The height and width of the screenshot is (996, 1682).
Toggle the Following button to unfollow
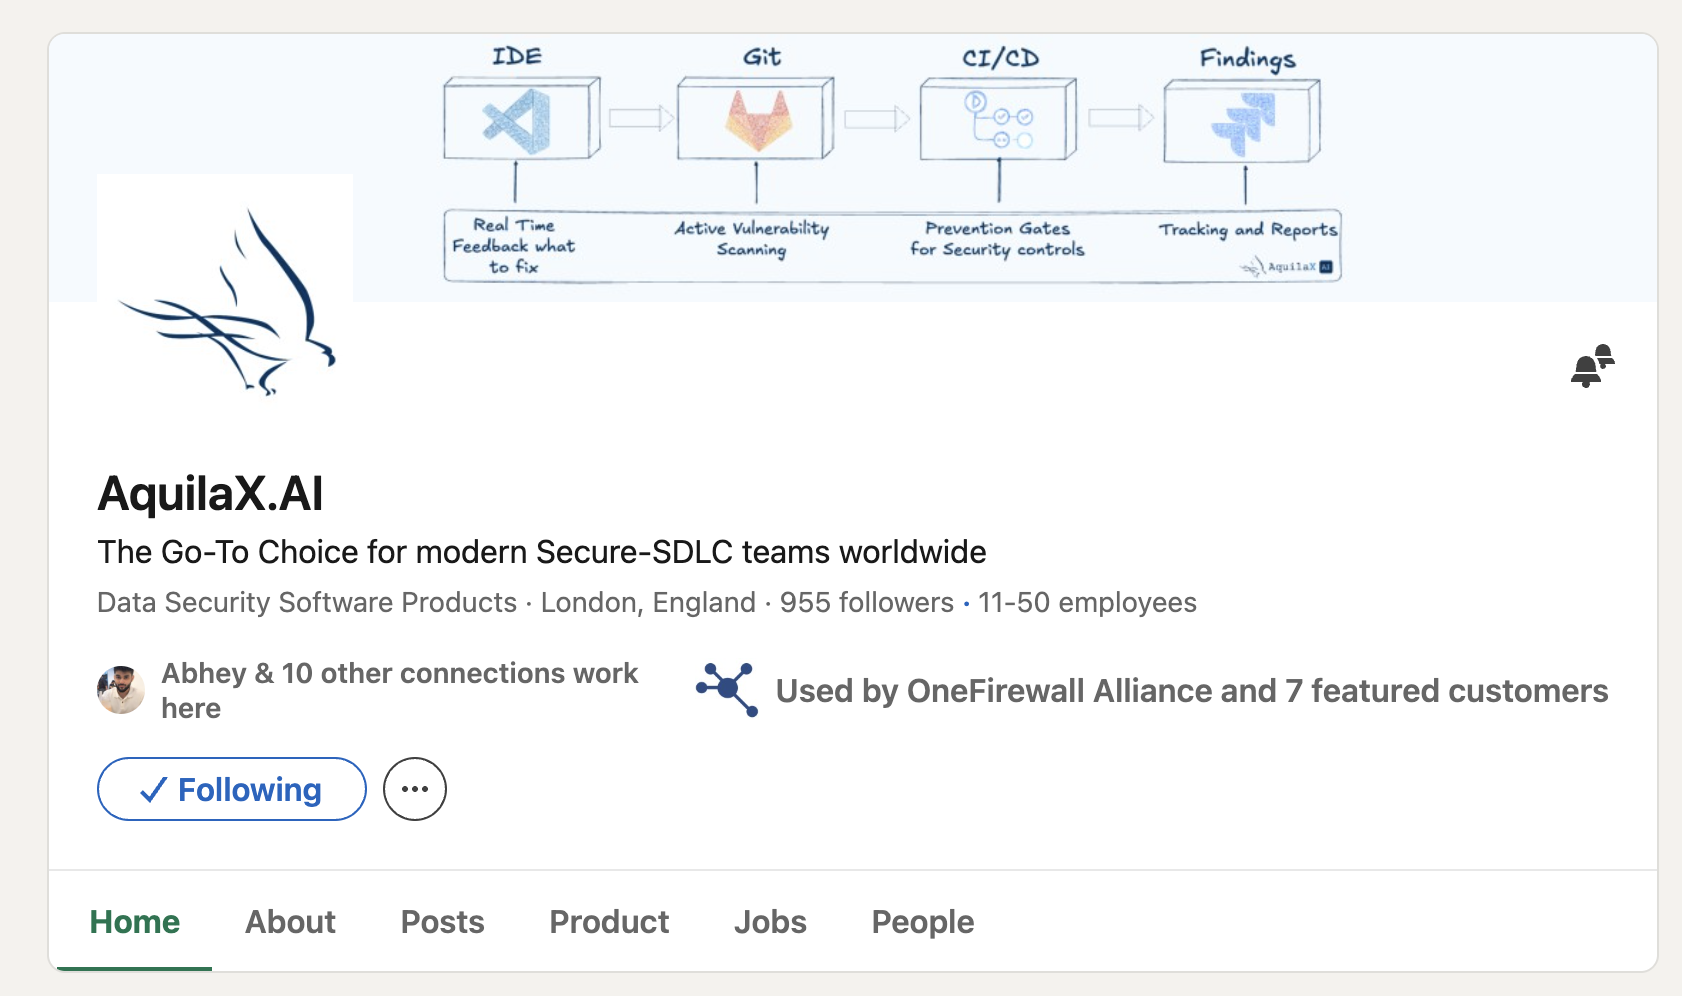coord(232,789)
